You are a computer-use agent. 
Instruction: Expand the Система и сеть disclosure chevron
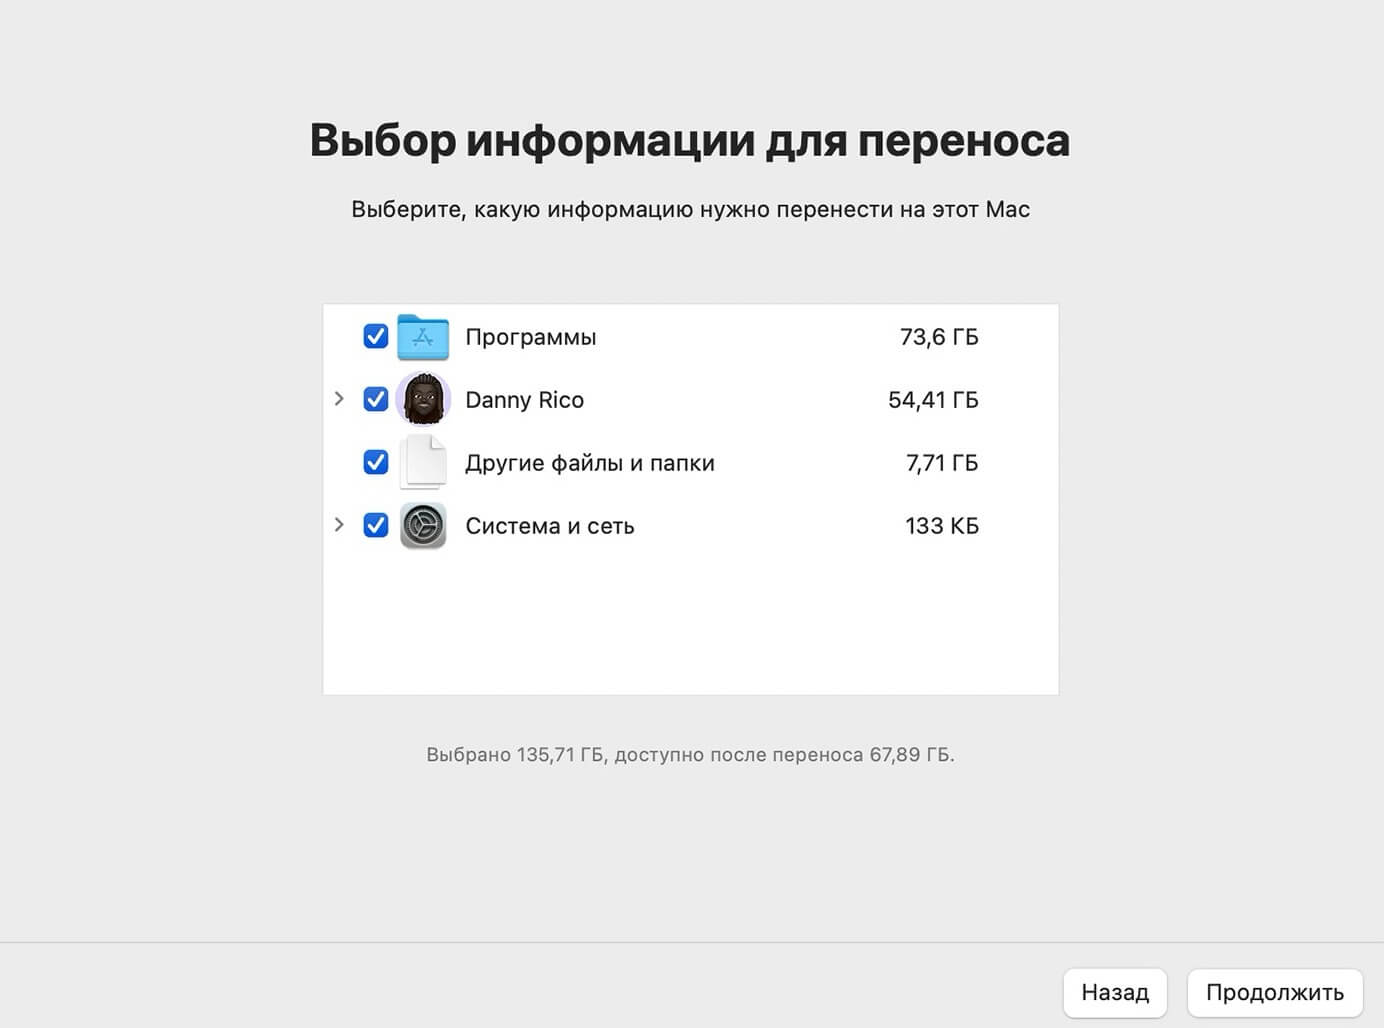pyautogui.click(x=338, y=525)
